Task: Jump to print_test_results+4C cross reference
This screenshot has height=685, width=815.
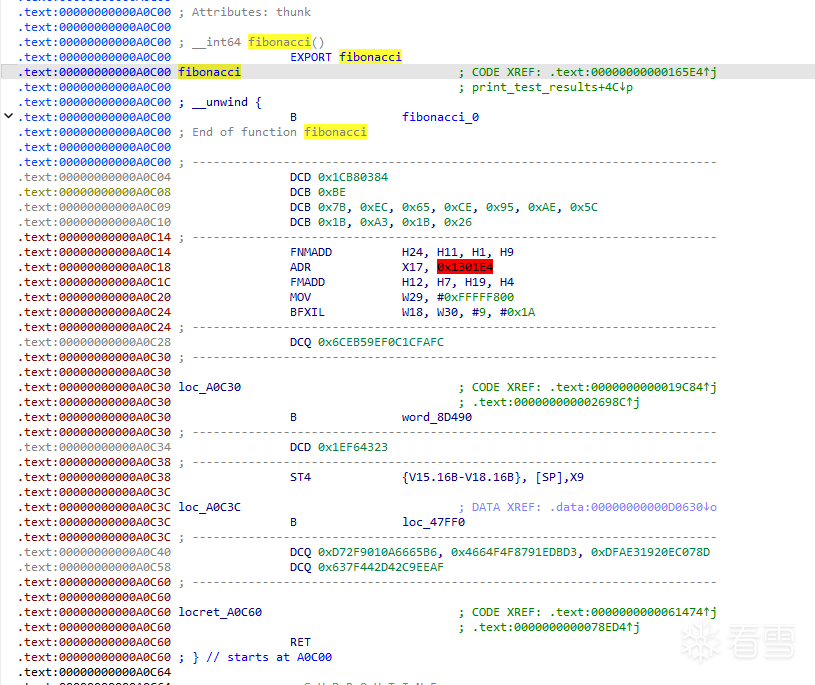Action: (x=552, y=87)
